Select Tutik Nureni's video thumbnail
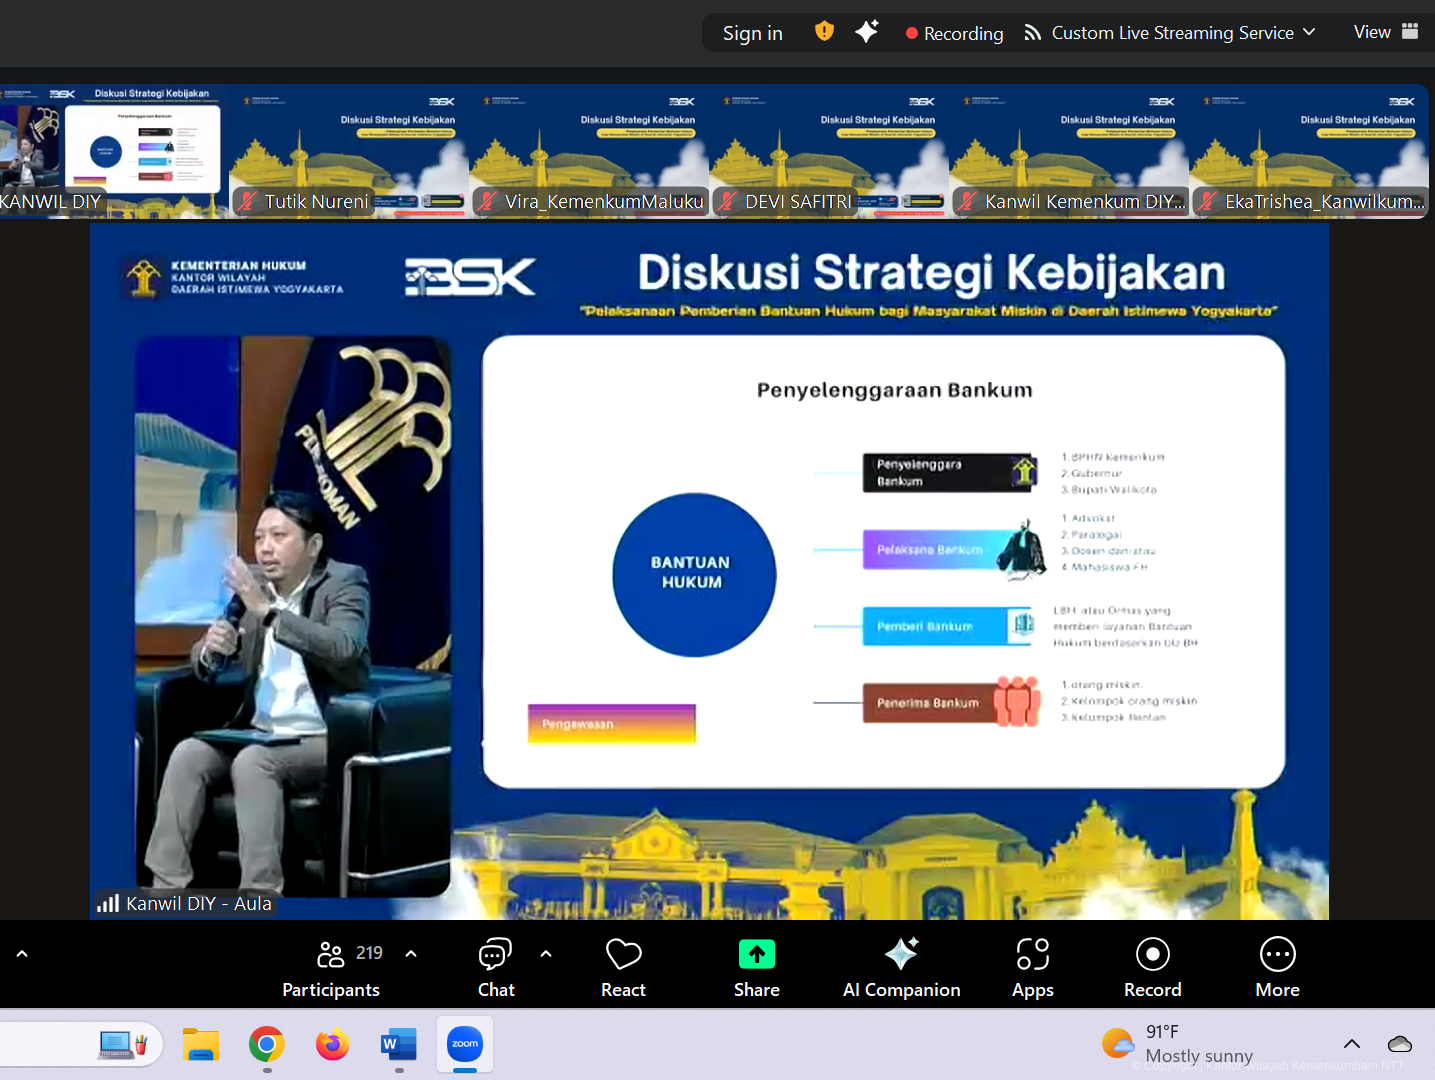The width and height of the screenshot is (1435, 1080). pyautogui.click(x=349, y=151)
